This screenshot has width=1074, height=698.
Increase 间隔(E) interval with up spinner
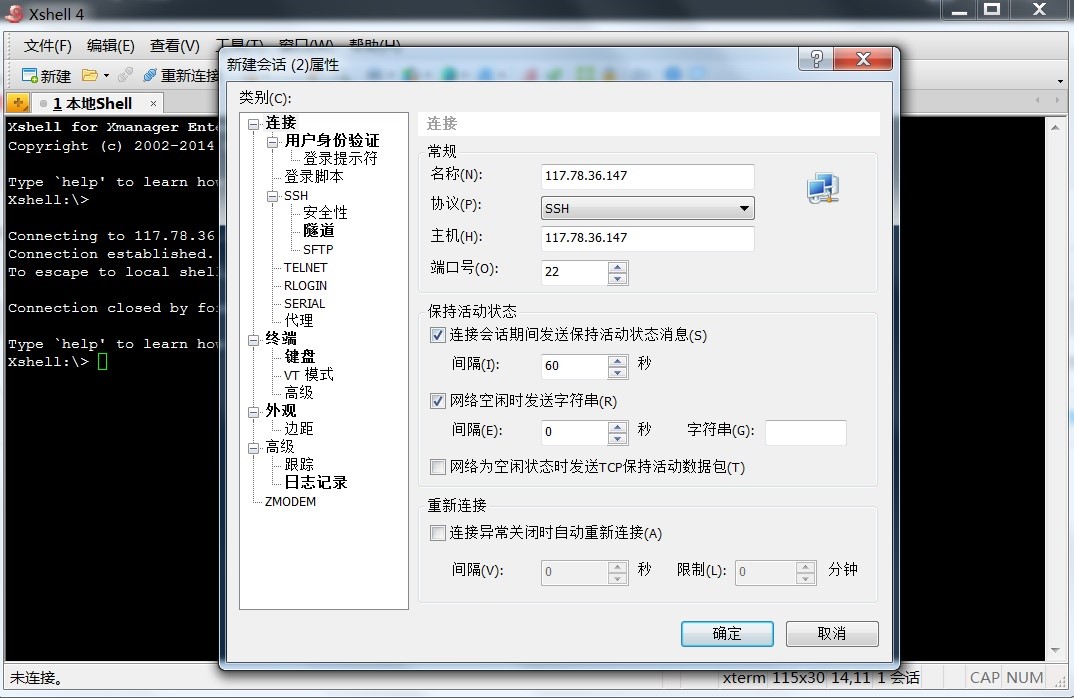point(617,426)
